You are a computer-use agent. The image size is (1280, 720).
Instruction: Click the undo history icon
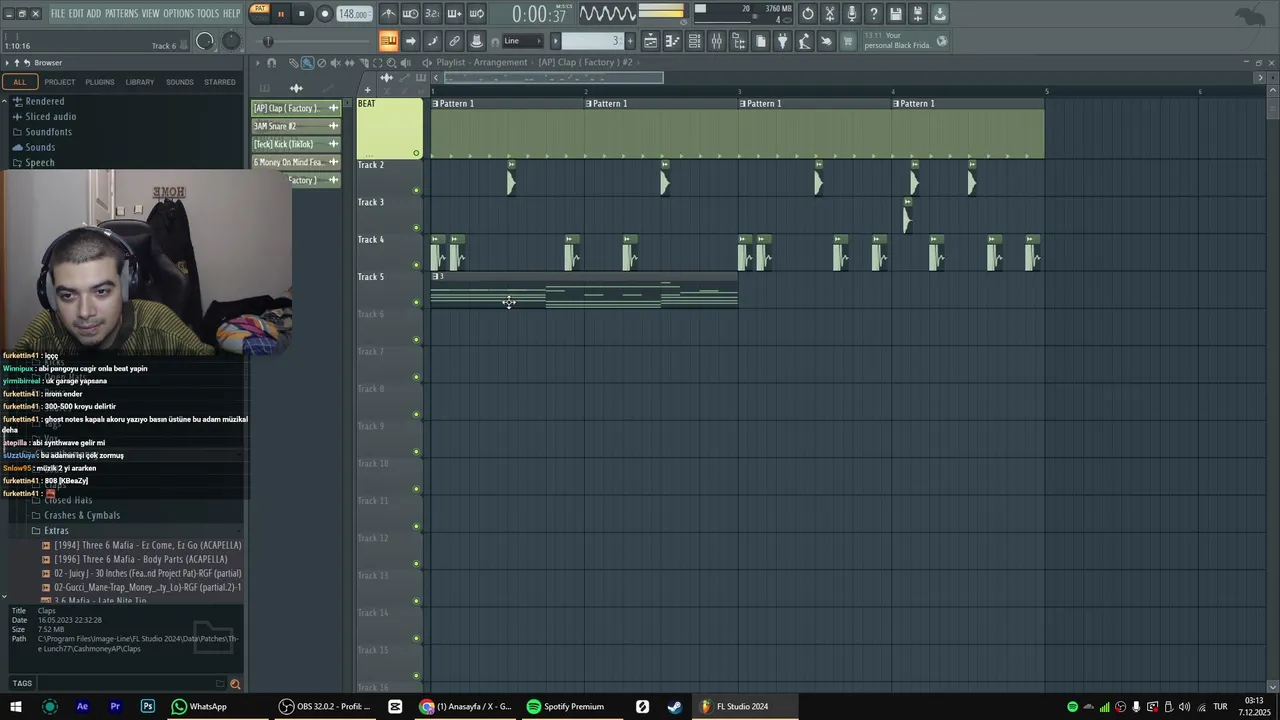808,14
